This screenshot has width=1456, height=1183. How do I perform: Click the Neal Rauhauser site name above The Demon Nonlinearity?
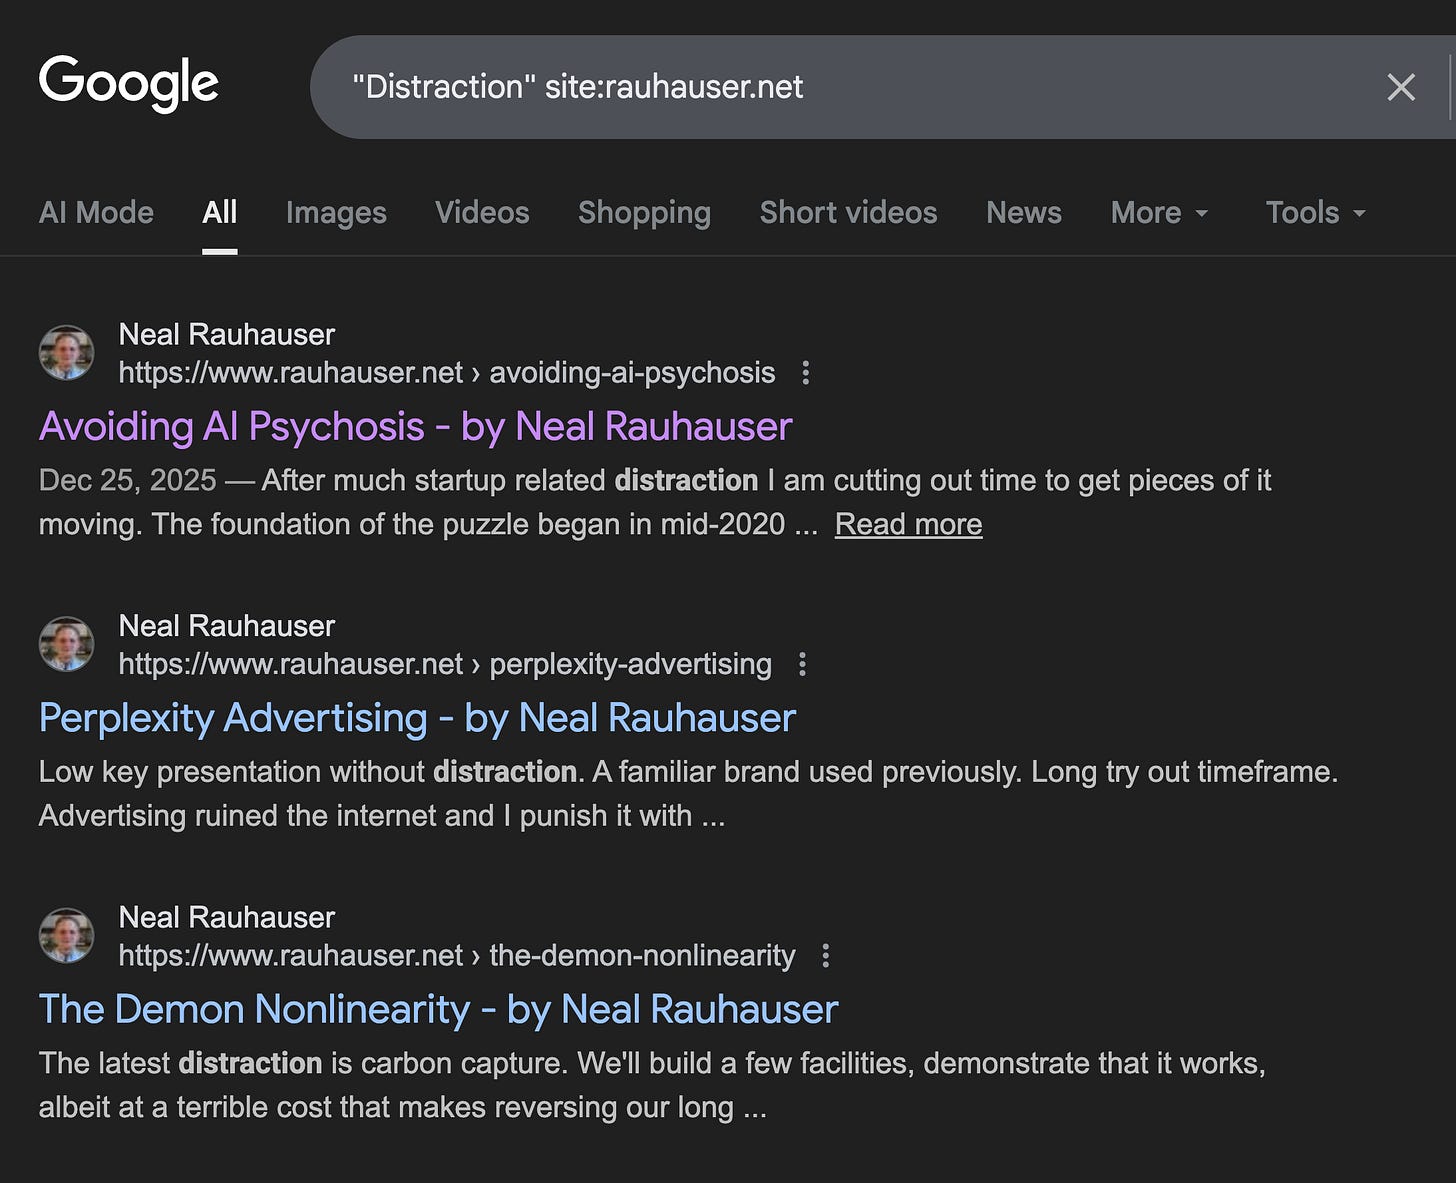226,917
